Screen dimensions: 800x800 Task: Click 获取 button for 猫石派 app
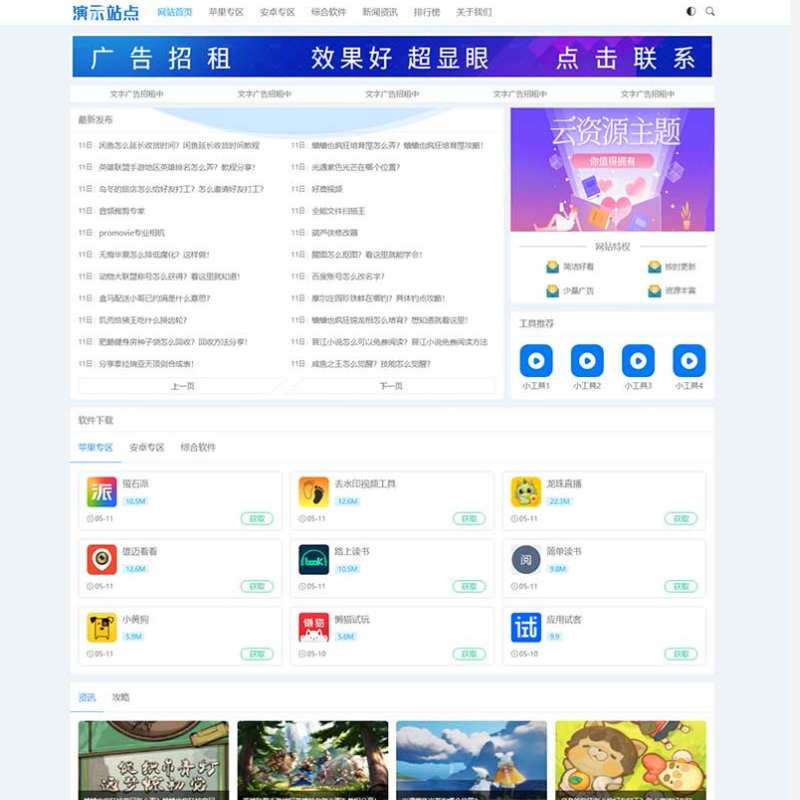257,519
